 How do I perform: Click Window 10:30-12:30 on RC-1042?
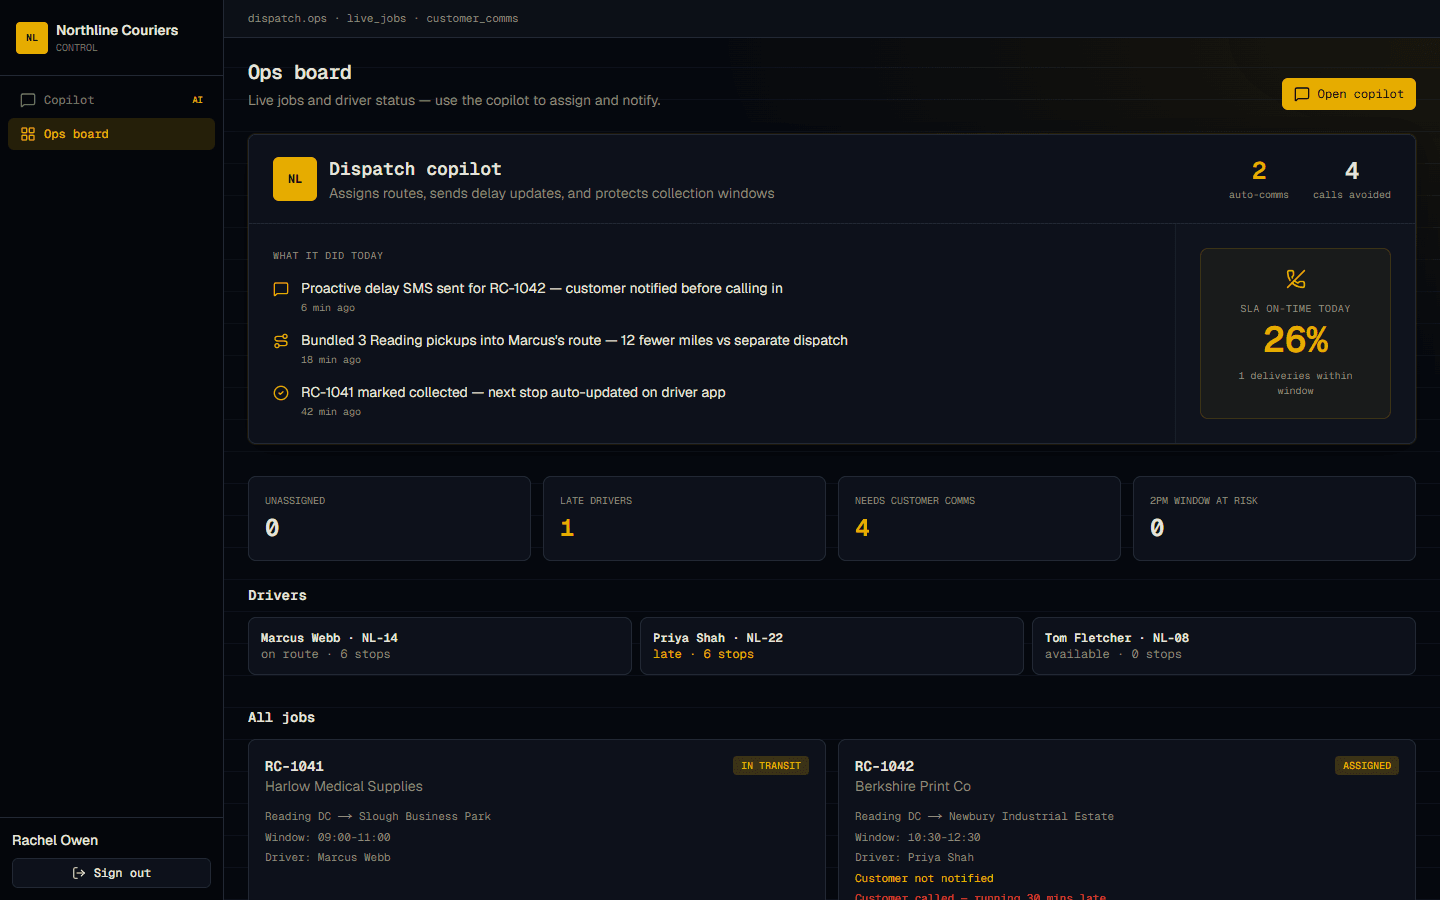(x=917, y=838)
